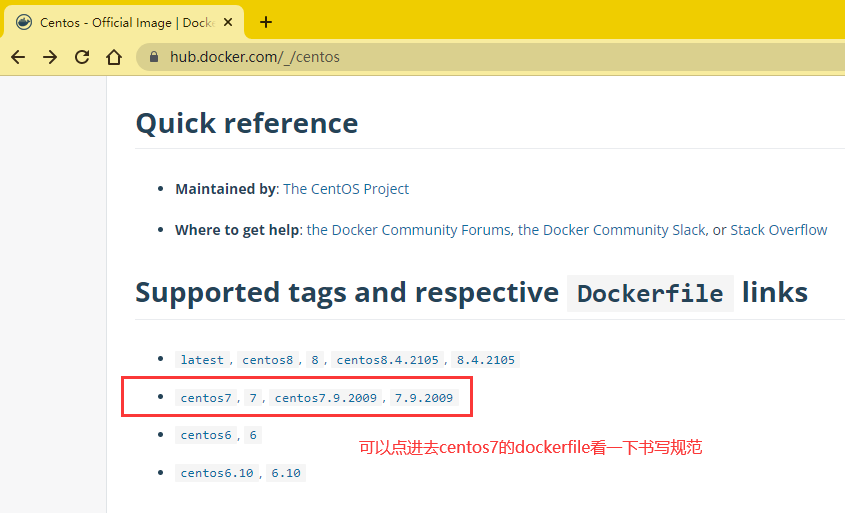This screenshot has height=513, width=845.
Task: Open the 8 tag link
Action: click(x=315, y=360)
